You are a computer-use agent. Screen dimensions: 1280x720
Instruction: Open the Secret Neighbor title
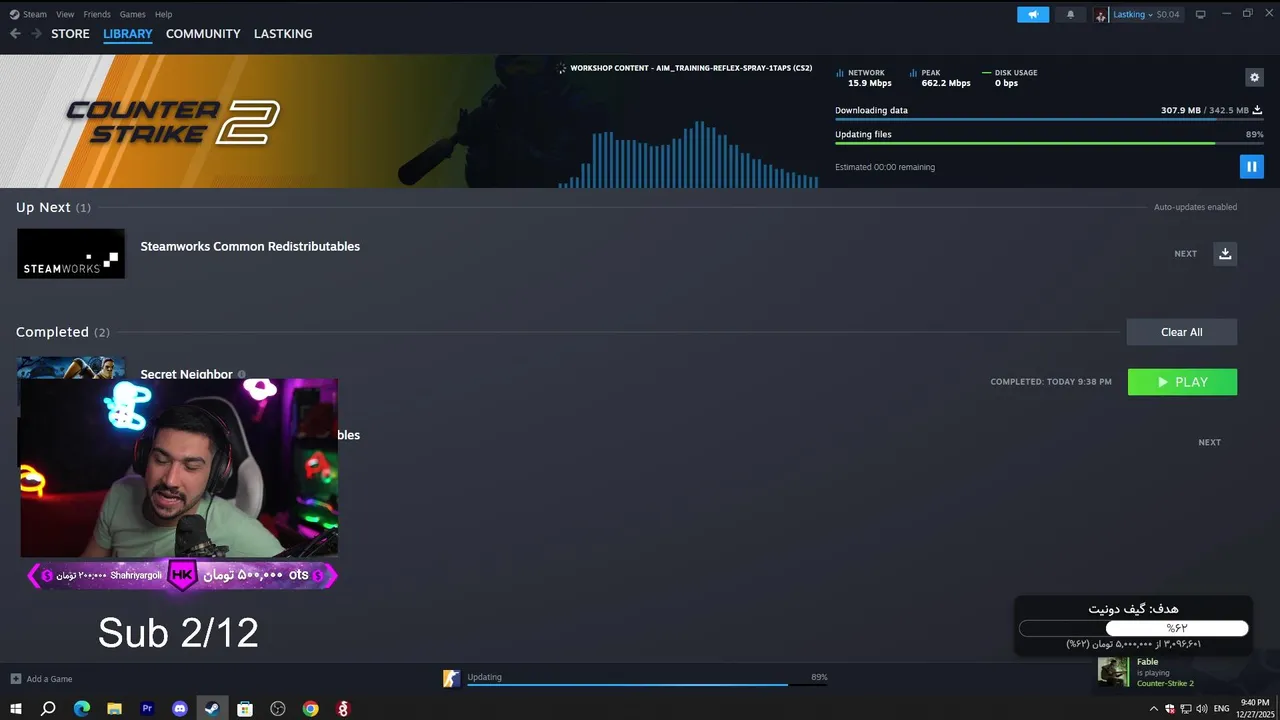point(186,374)
